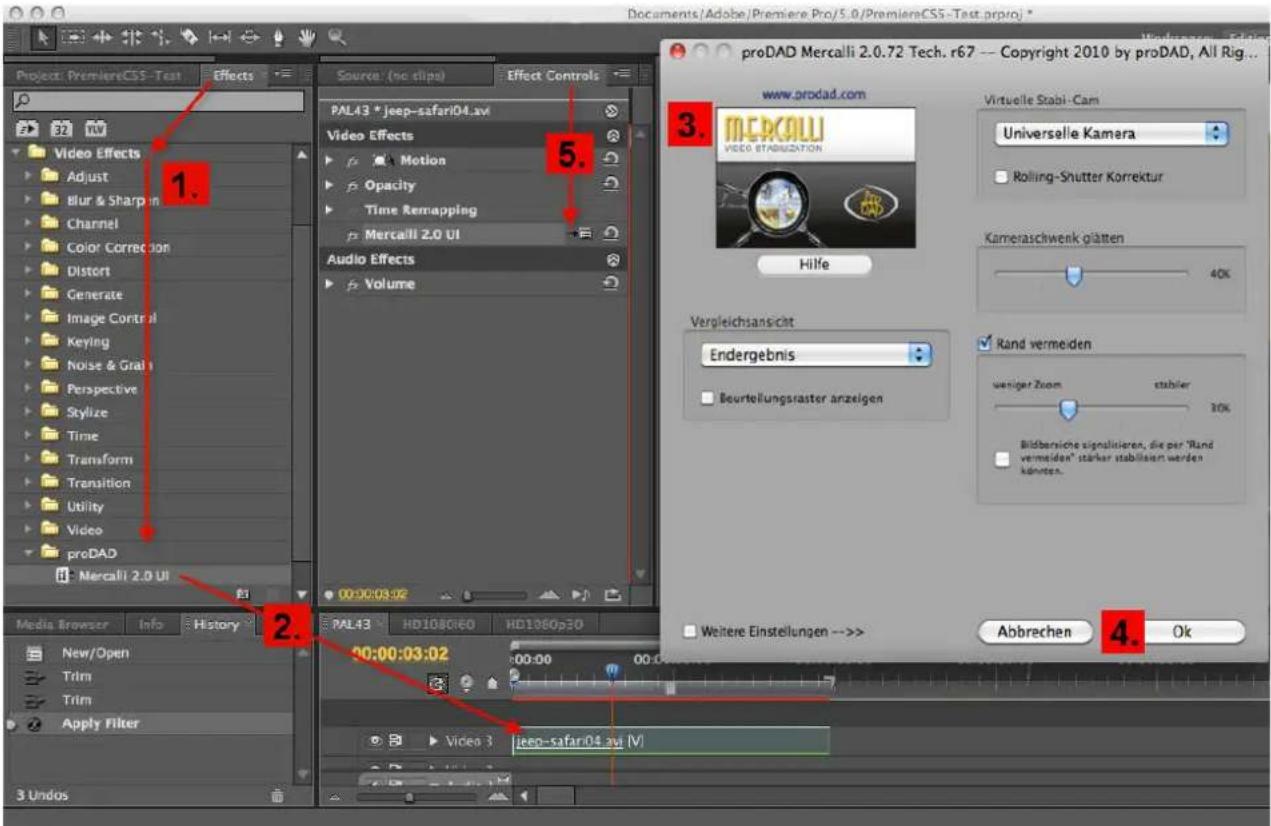Screen dimensions: 1271x826
Task: Switch to the Effects tab
Action: [x=232, y=76]
